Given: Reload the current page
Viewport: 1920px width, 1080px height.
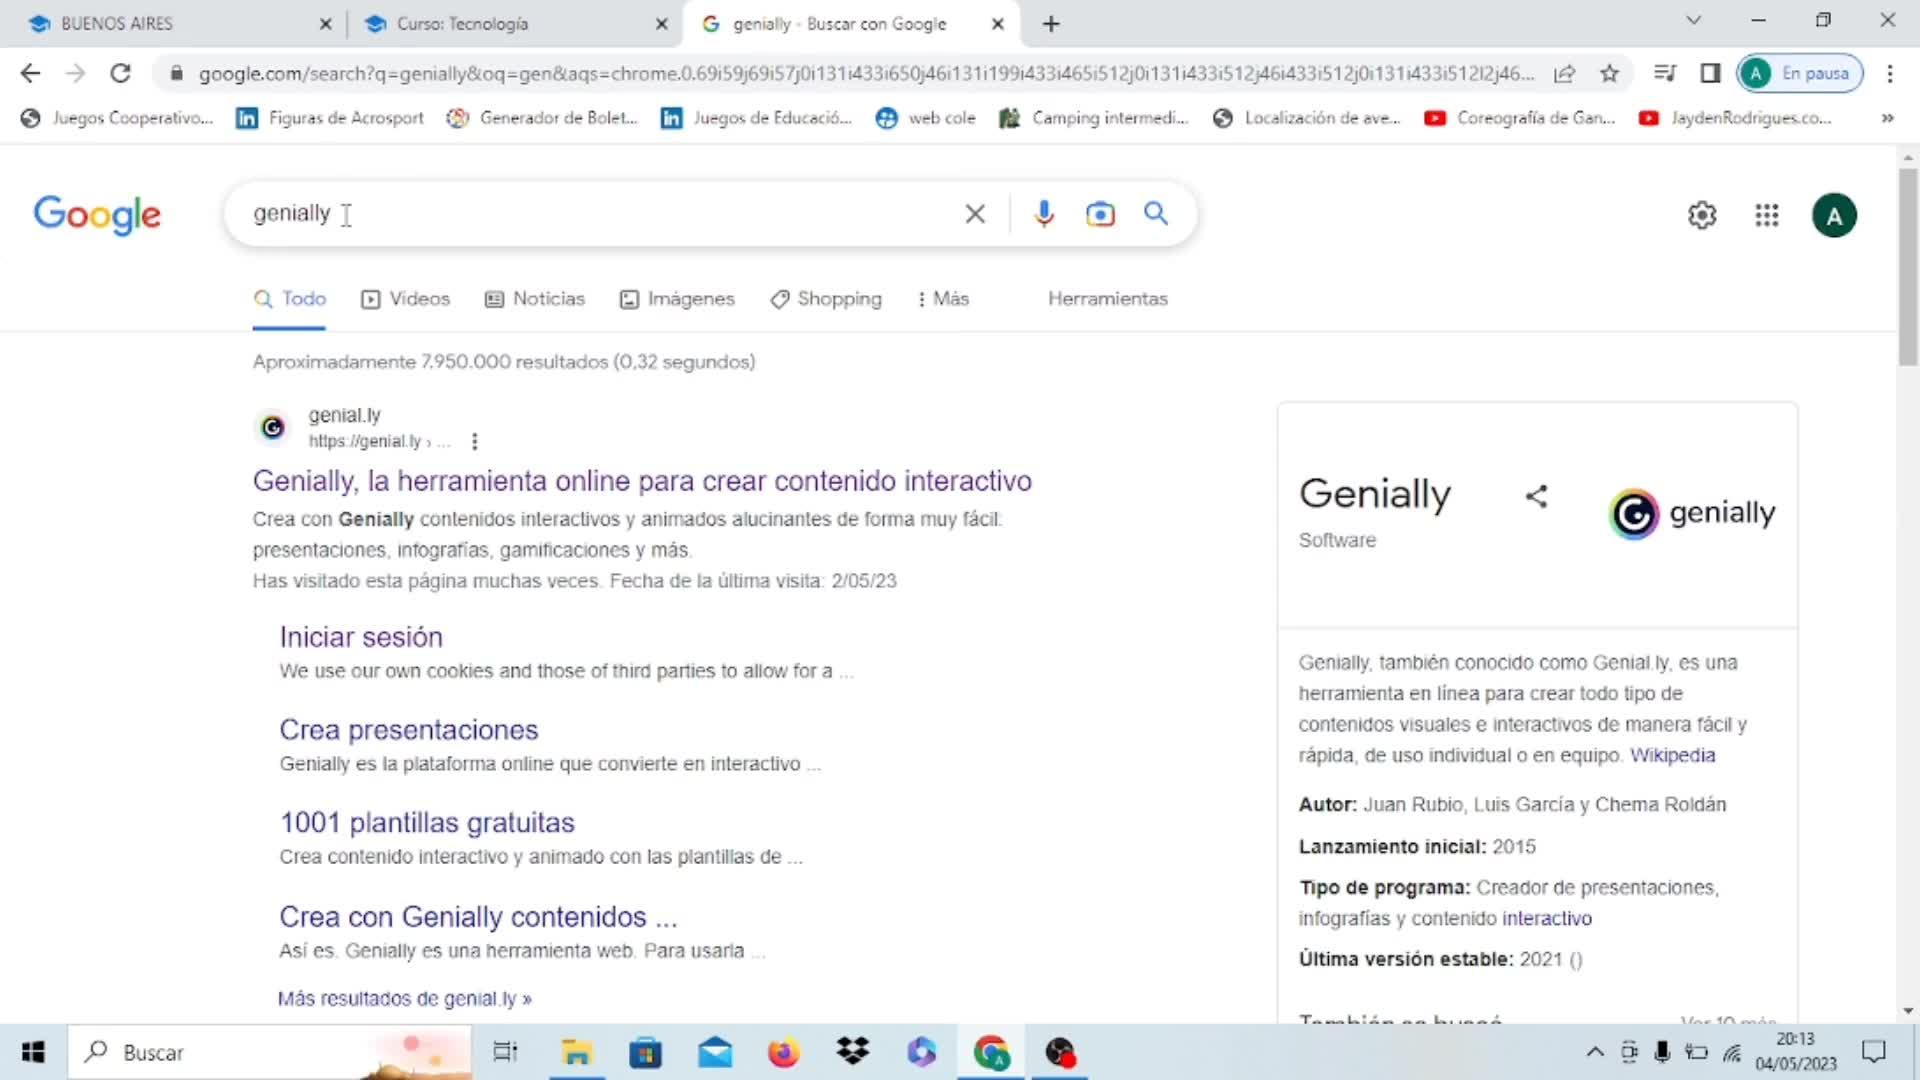Looking at the screenshot, I should click(120, 73).
